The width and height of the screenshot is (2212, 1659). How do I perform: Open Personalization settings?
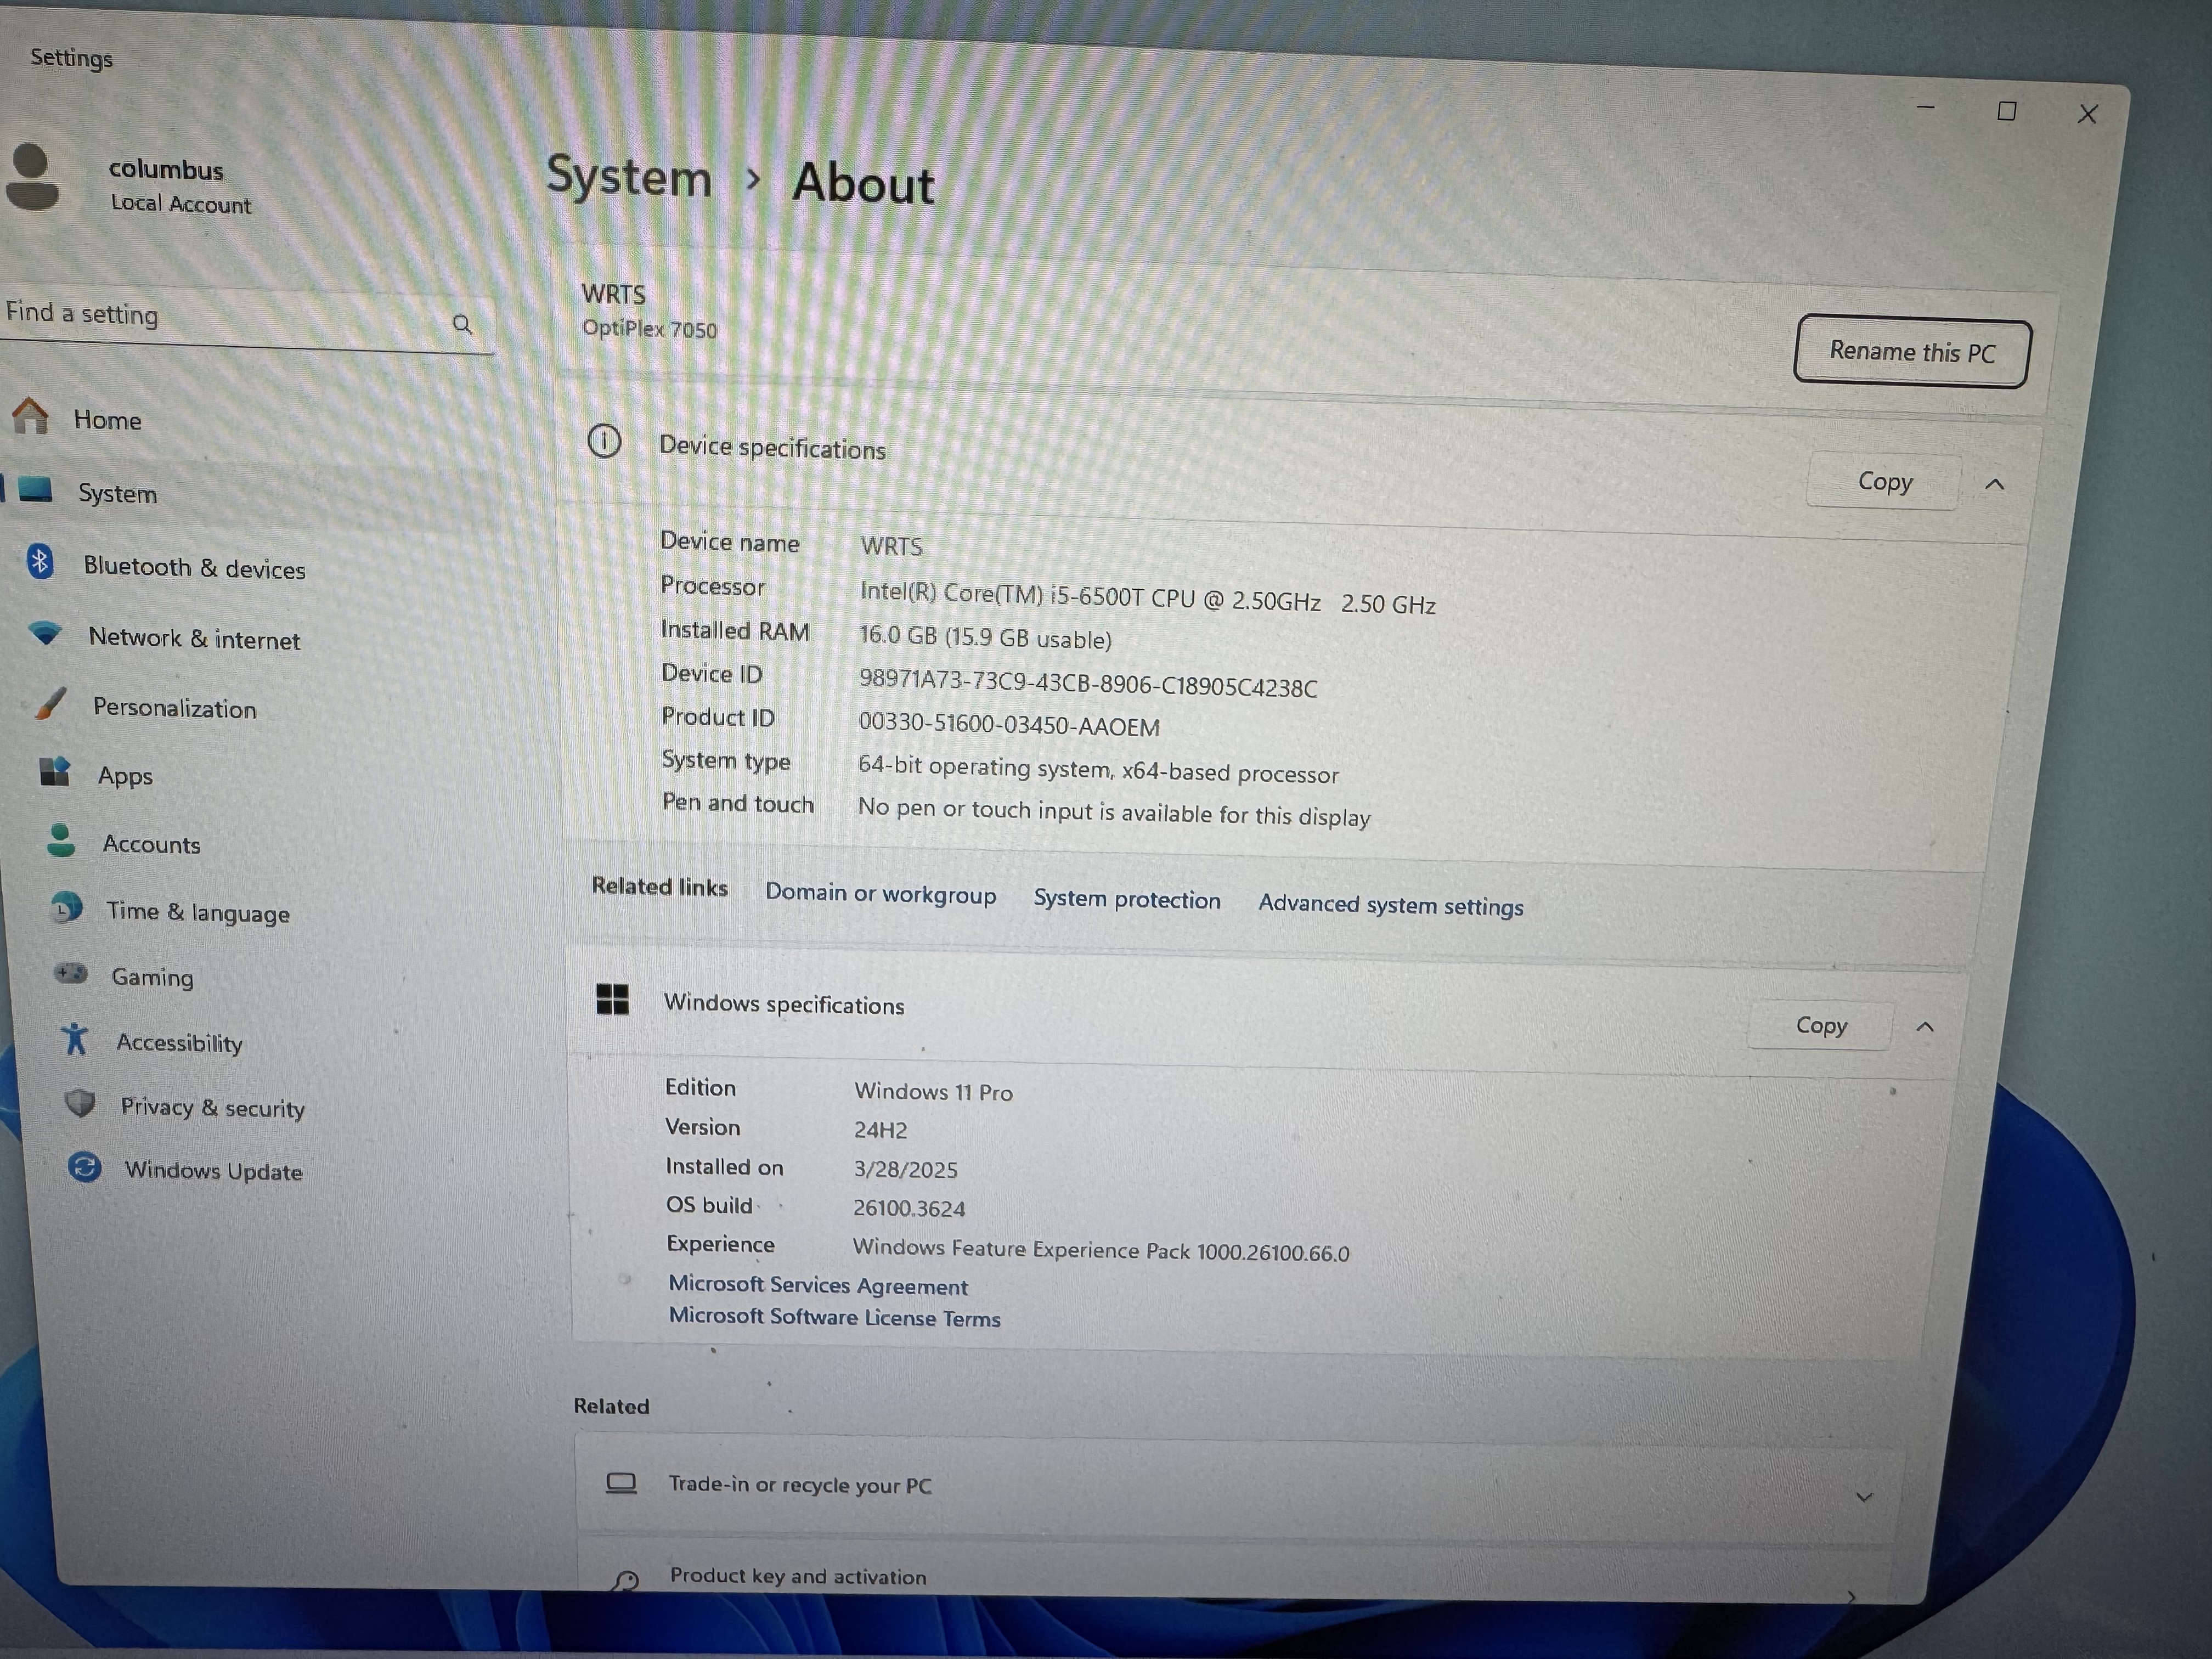click(x=176, y=708)
